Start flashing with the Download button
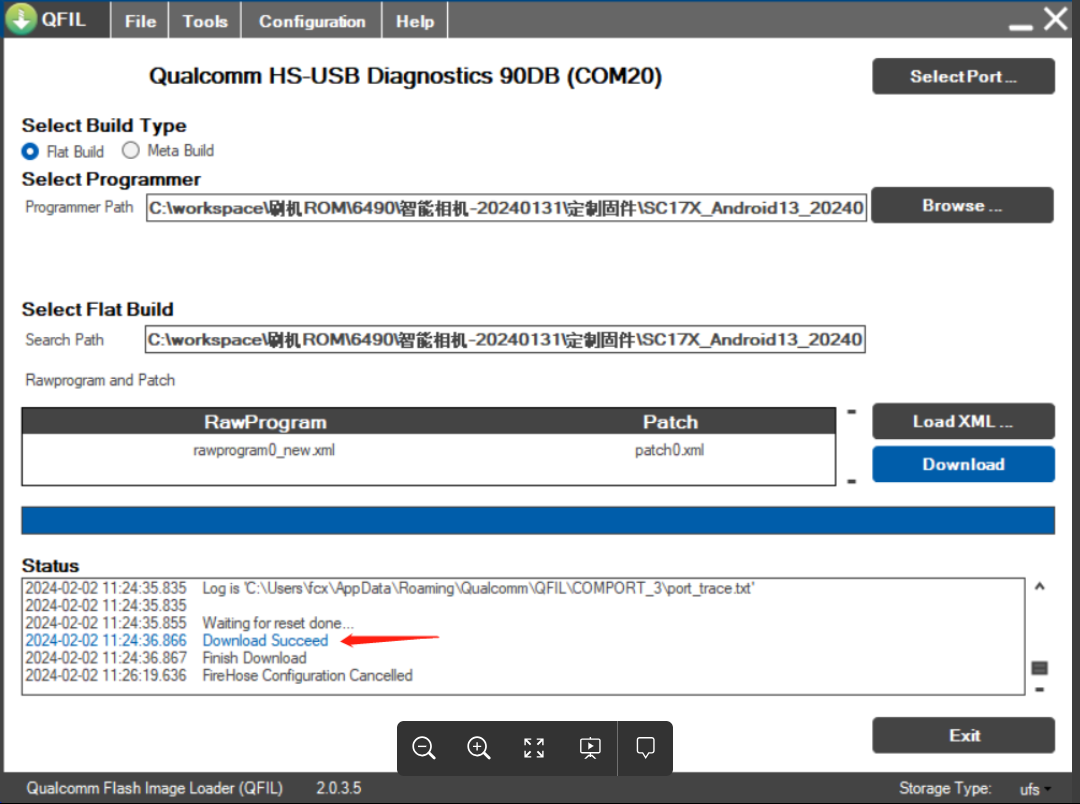 [x=963, y=464]
